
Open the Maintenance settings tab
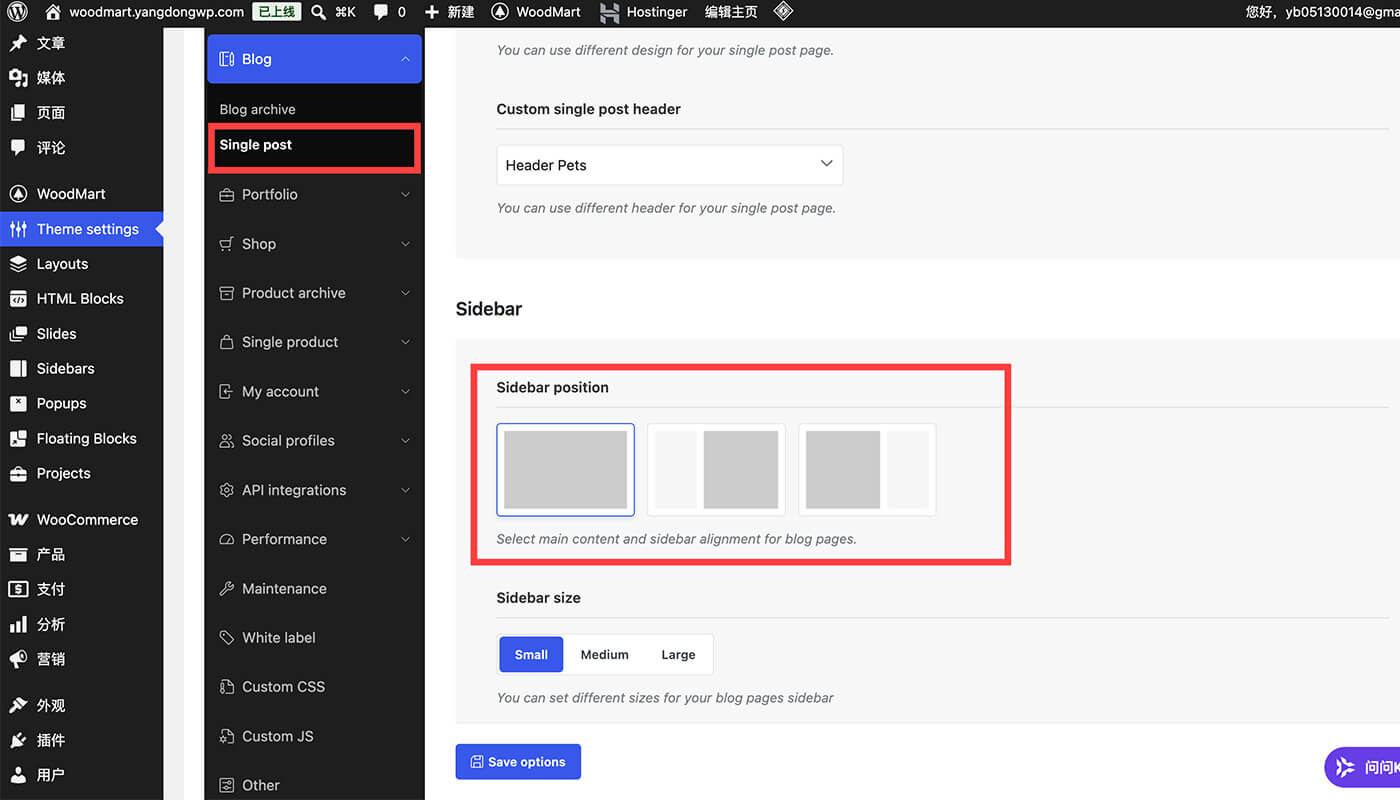click(x=314, y=589)
